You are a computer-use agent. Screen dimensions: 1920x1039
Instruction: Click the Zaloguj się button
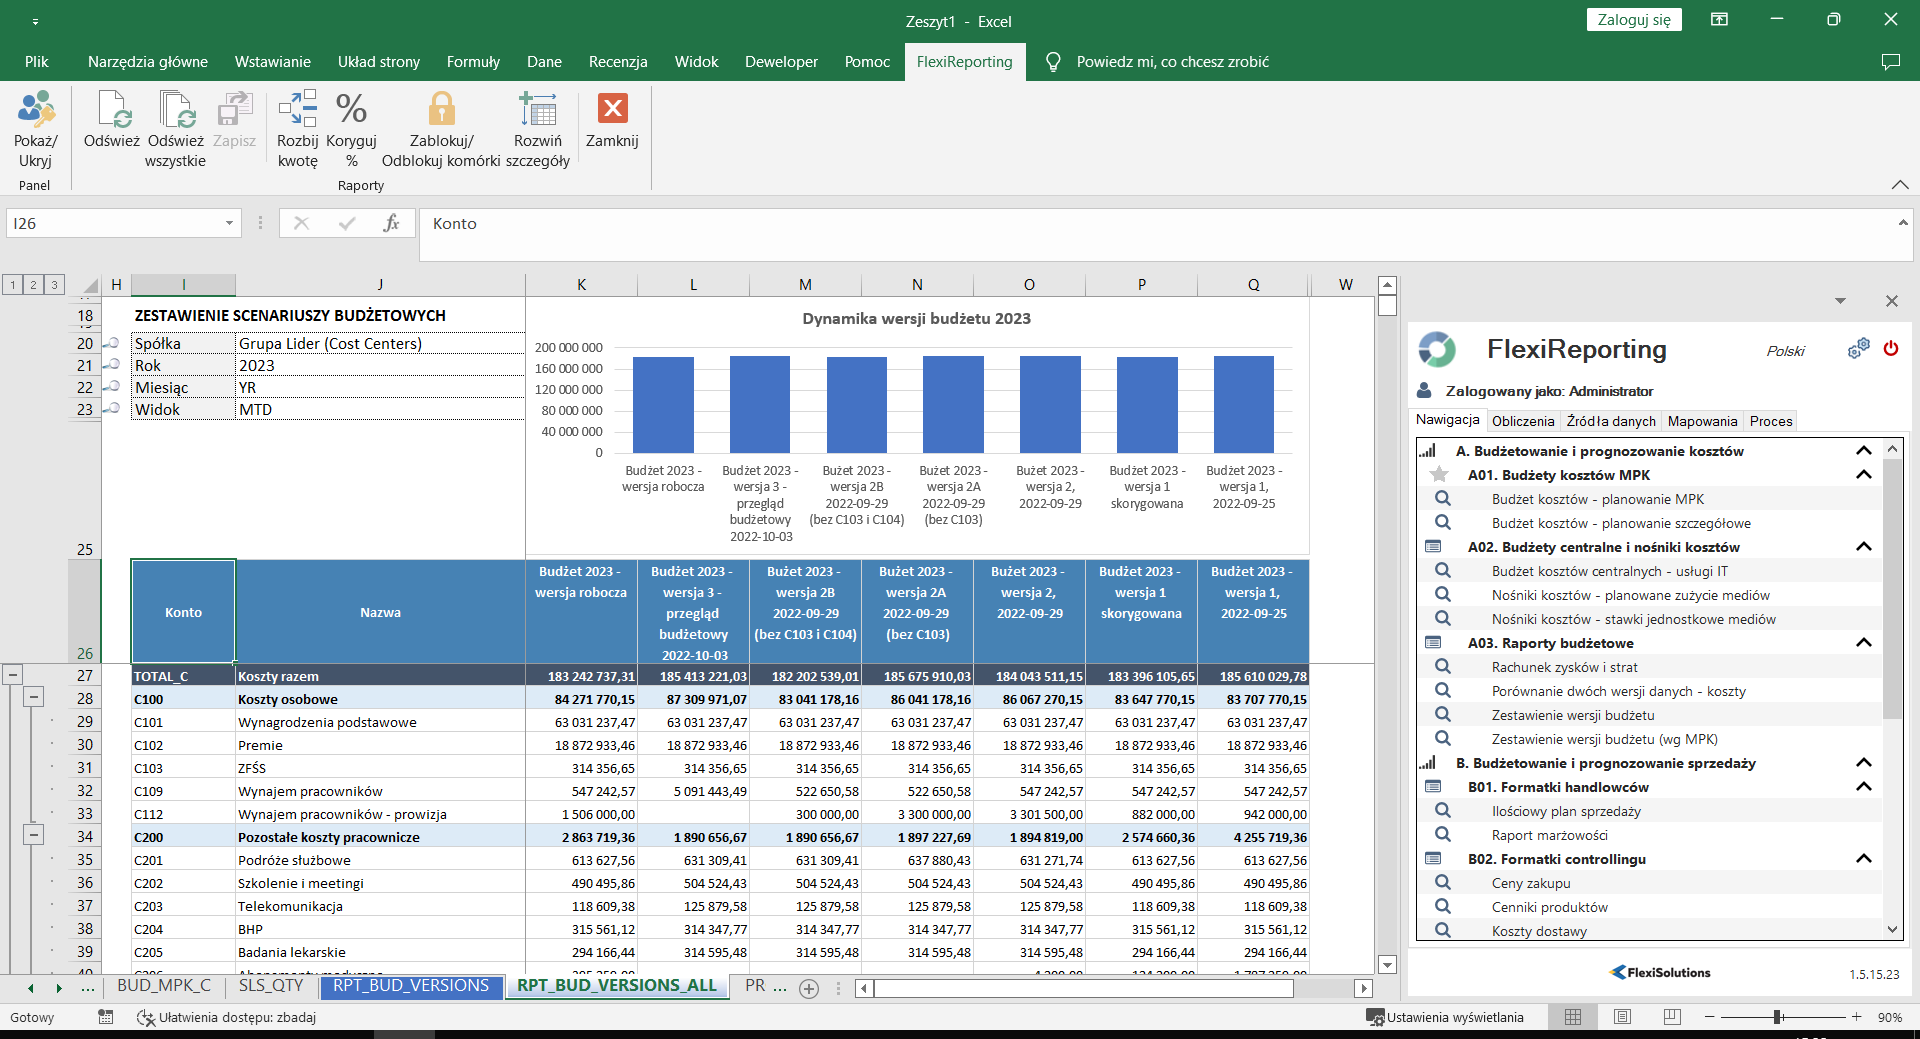tap(1634, 20)
